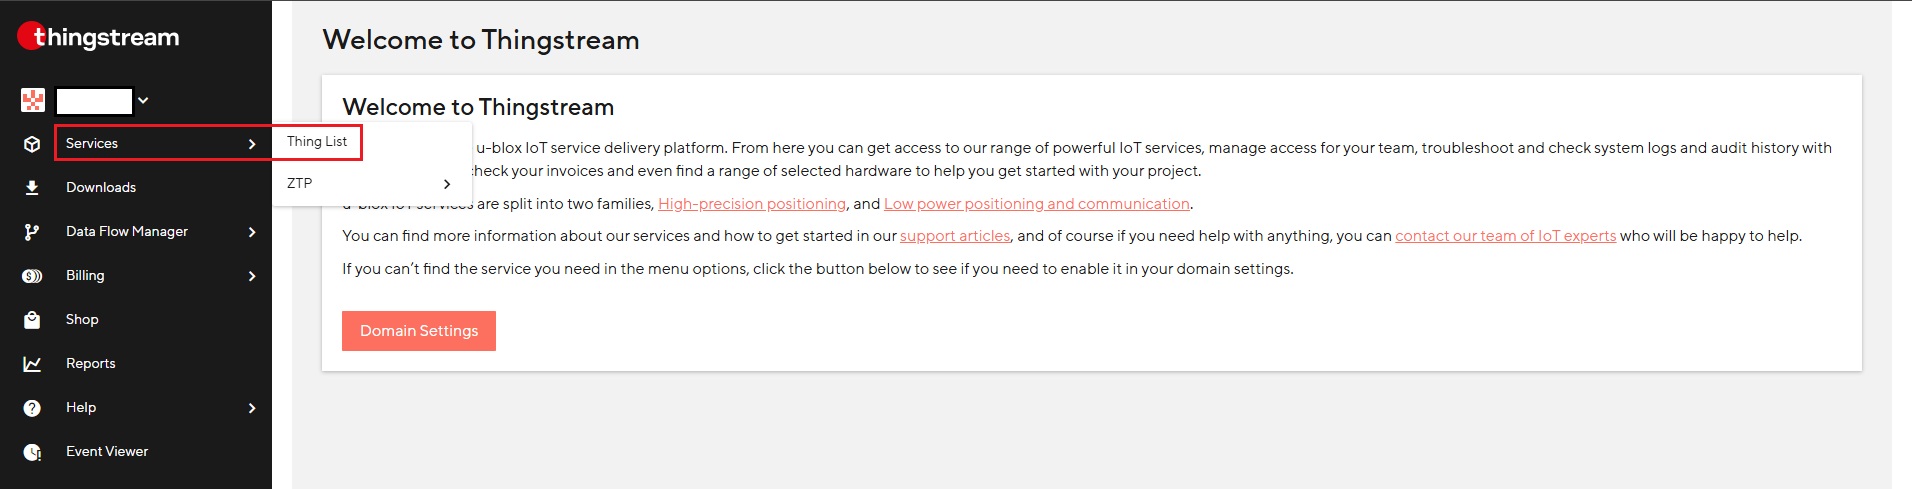
Task: Follow the support articles link
Action: [955, 236]
